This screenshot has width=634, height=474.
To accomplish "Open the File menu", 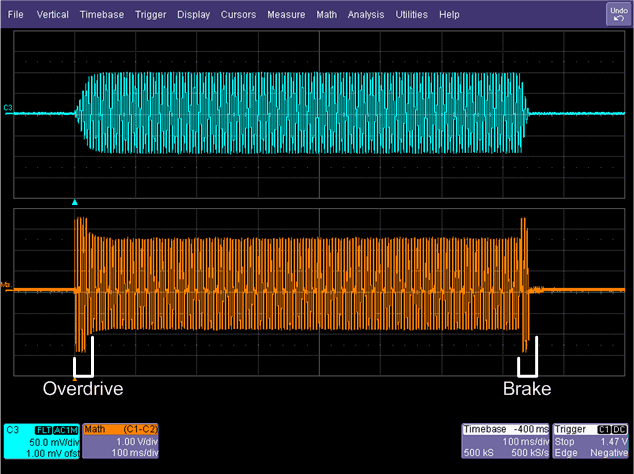I will coord(16,15).
